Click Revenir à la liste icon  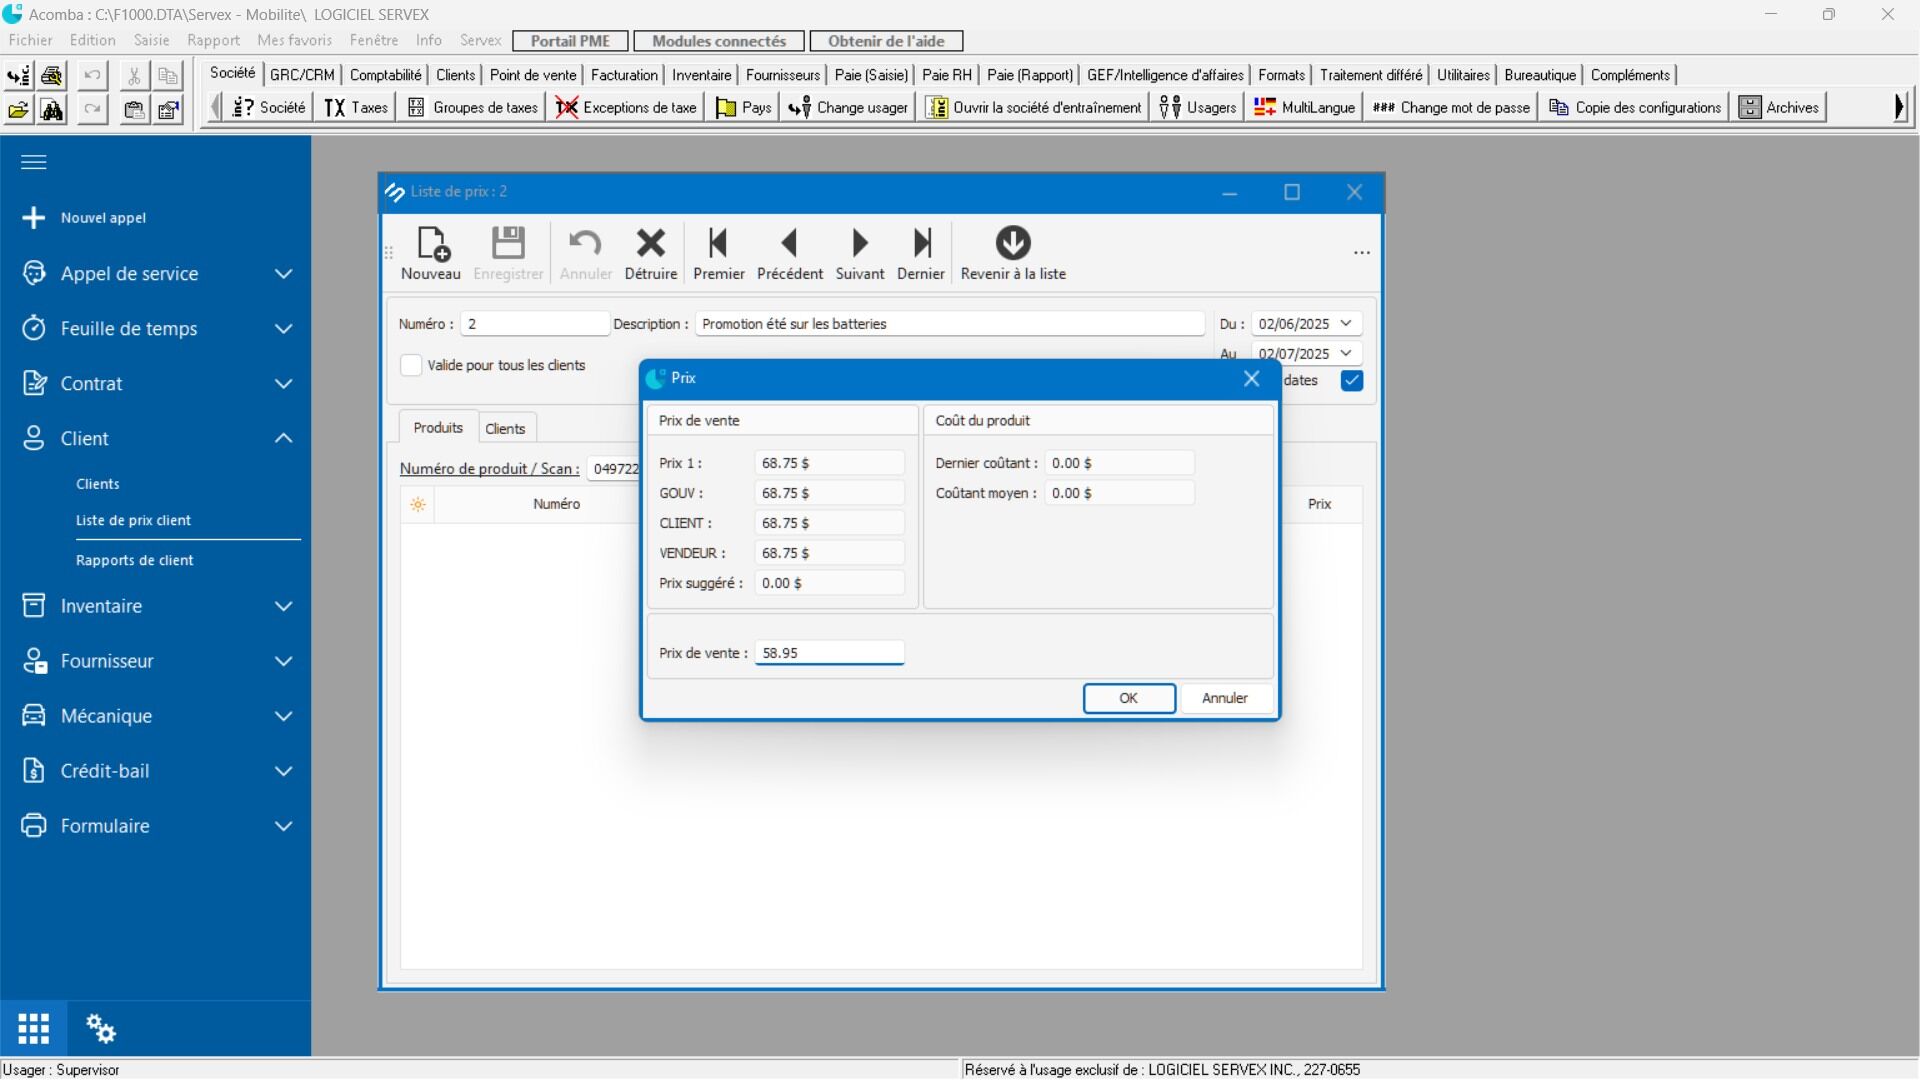pos(1012,244)
